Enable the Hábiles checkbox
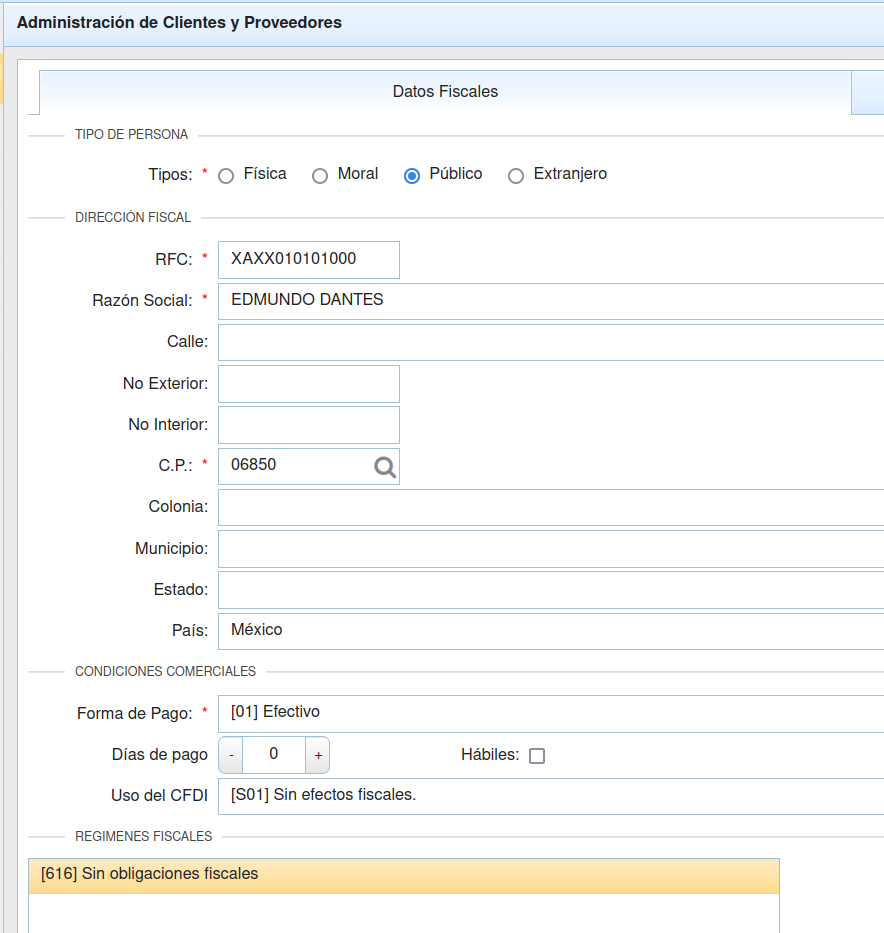This screenshot has width=884, height=933. (x=537, y=756)
